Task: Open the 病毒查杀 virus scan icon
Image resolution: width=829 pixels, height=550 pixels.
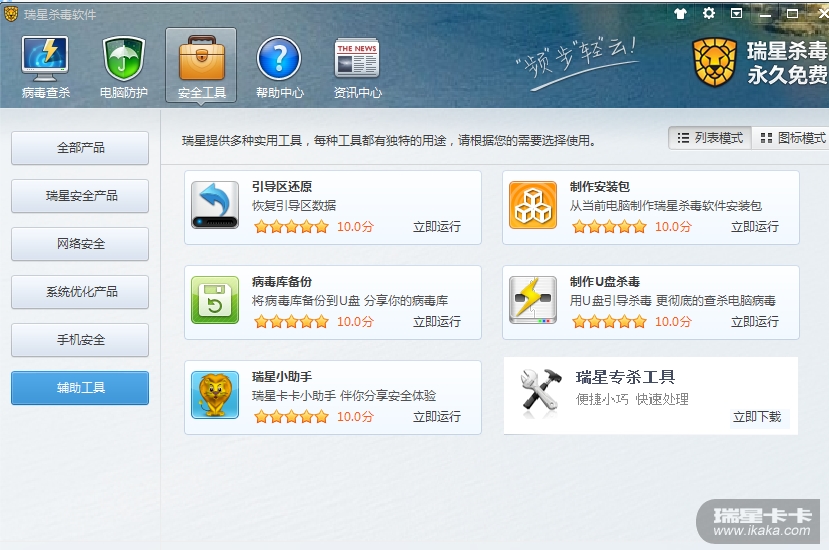Action: click(45, 59)
